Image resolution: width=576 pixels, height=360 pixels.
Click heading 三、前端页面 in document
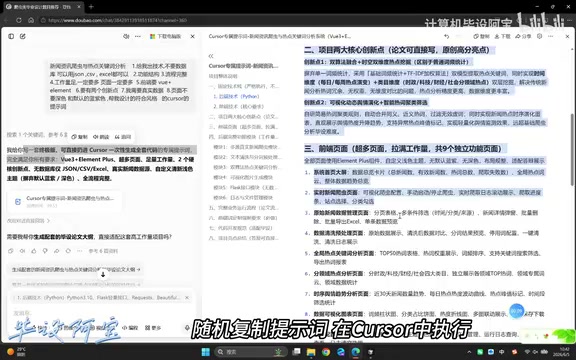[403, 149]
